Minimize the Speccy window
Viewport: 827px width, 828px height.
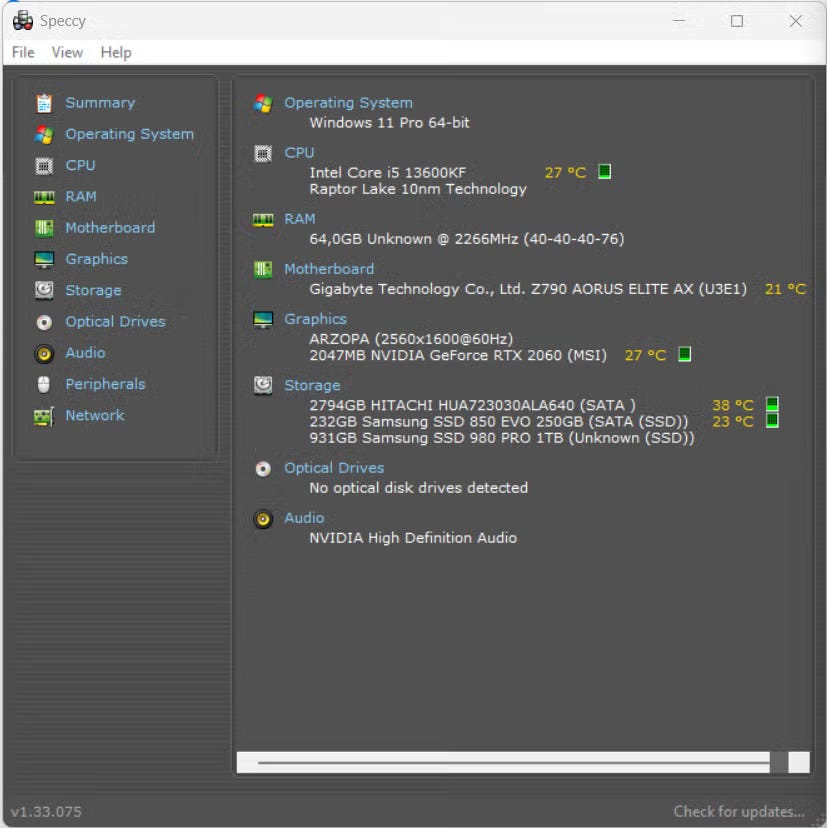[679, 21]
